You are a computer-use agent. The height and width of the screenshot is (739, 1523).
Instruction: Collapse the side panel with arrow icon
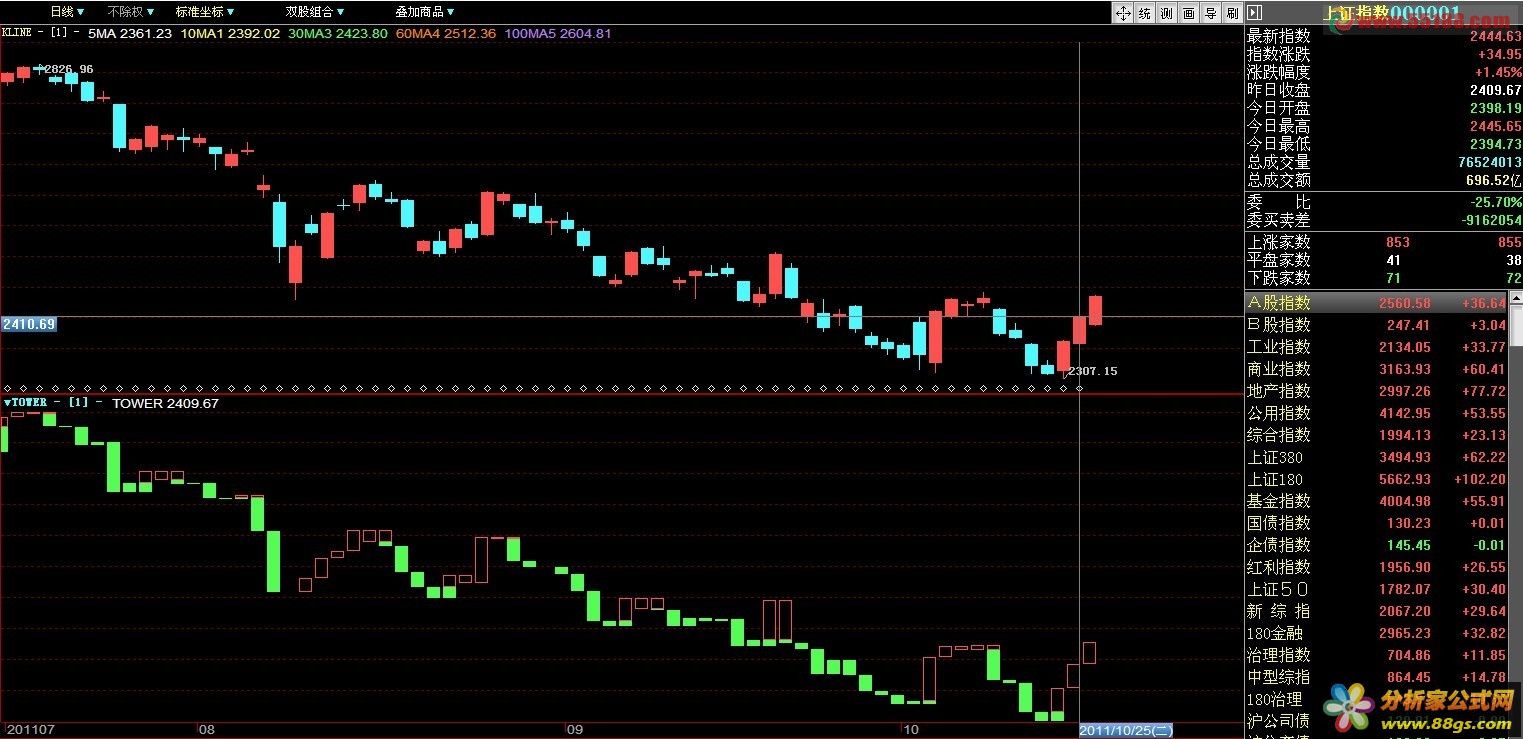(1254, 13)
